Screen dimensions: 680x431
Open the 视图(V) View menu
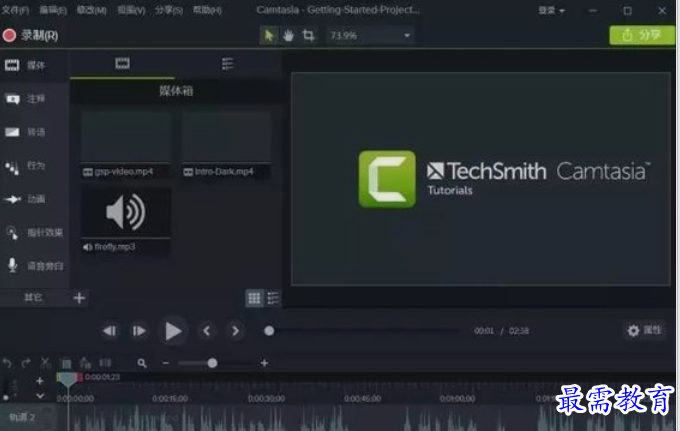tap(131, 10)
